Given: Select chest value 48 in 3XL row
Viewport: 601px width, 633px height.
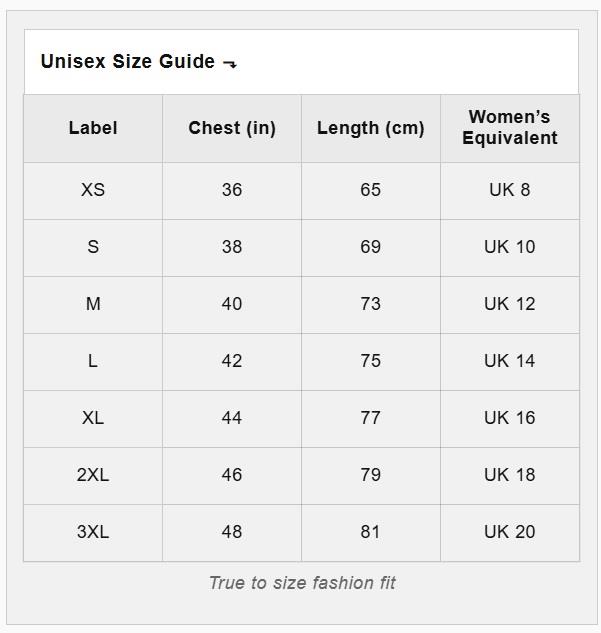Looking at the screenshot, I should pyautogui.click(x=232, y=532).
